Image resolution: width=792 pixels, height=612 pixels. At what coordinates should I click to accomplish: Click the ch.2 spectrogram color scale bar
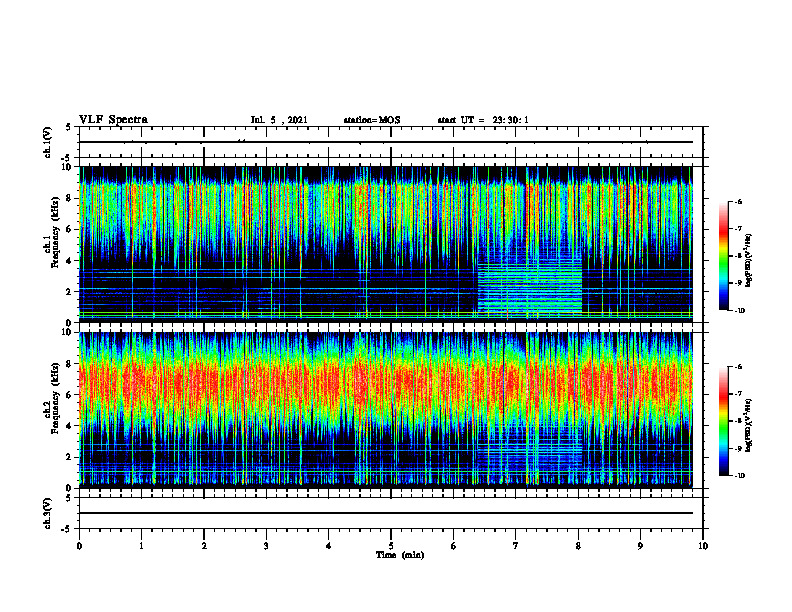(723, 421)
